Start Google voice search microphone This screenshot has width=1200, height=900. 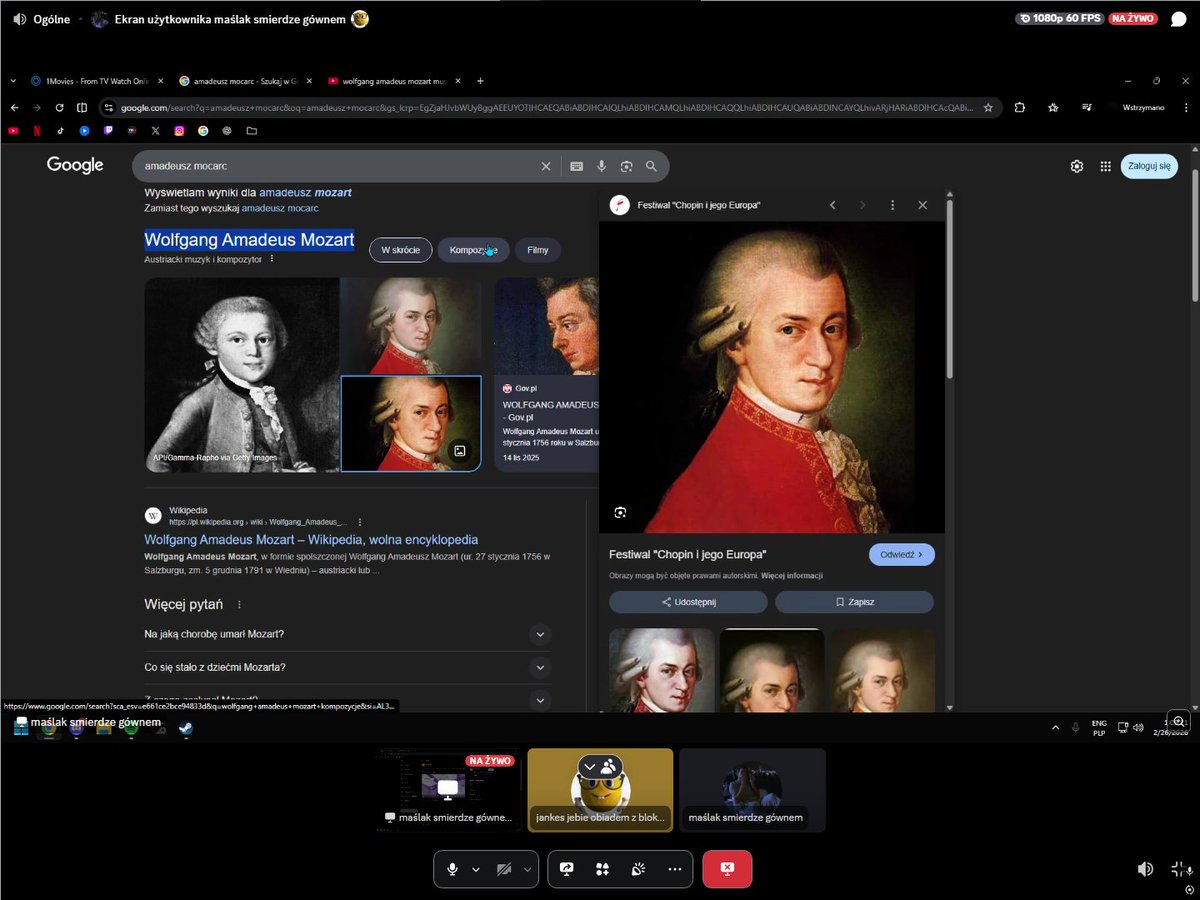602,166
